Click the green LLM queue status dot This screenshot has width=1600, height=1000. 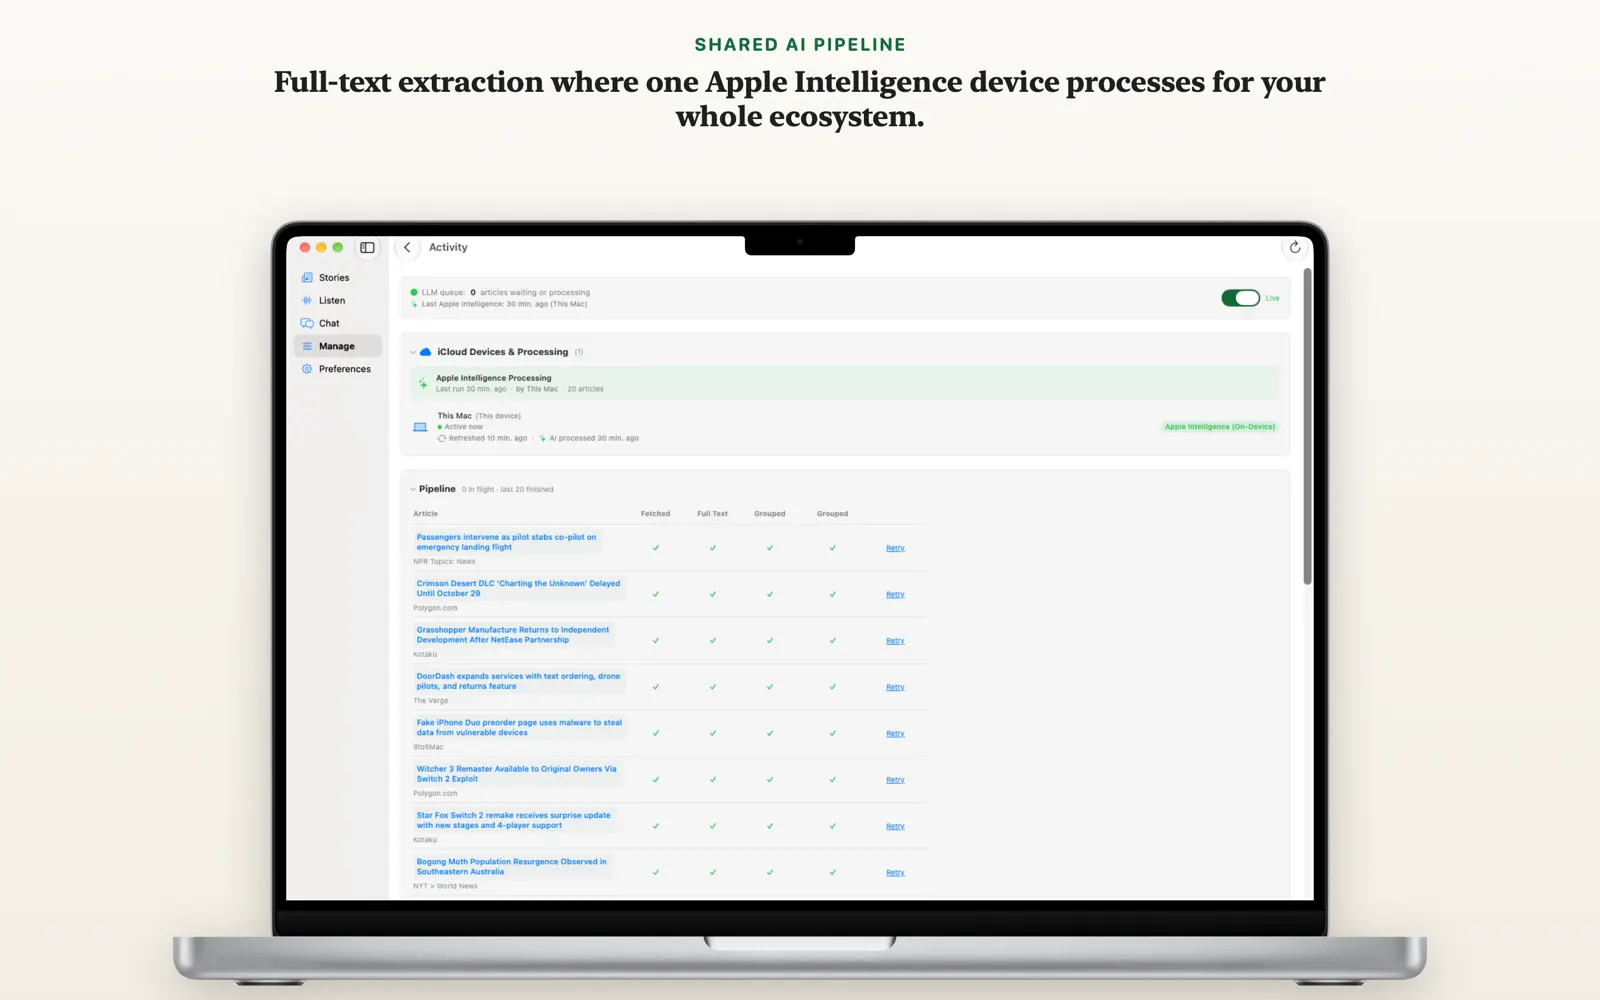pyautogui.click(x=414, y=292)
